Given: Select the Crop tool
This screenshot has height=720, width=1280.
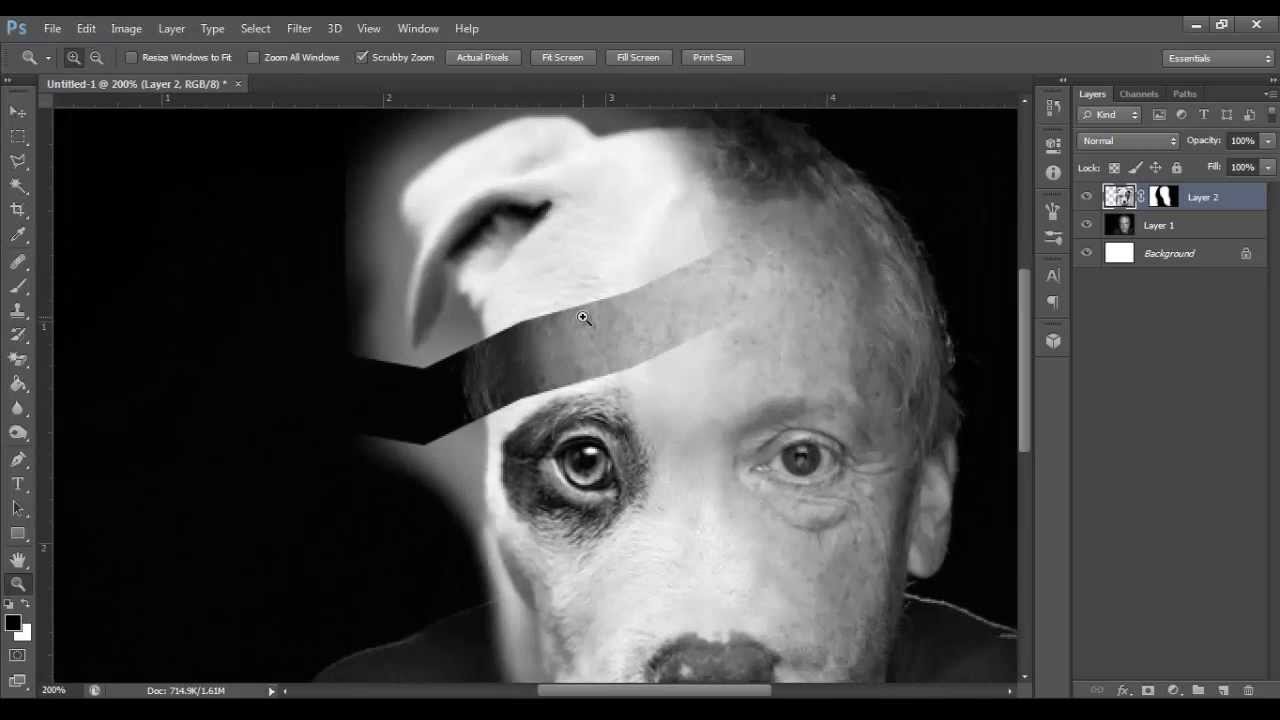Looking at the screenshot, I should (x=18, y=210).
